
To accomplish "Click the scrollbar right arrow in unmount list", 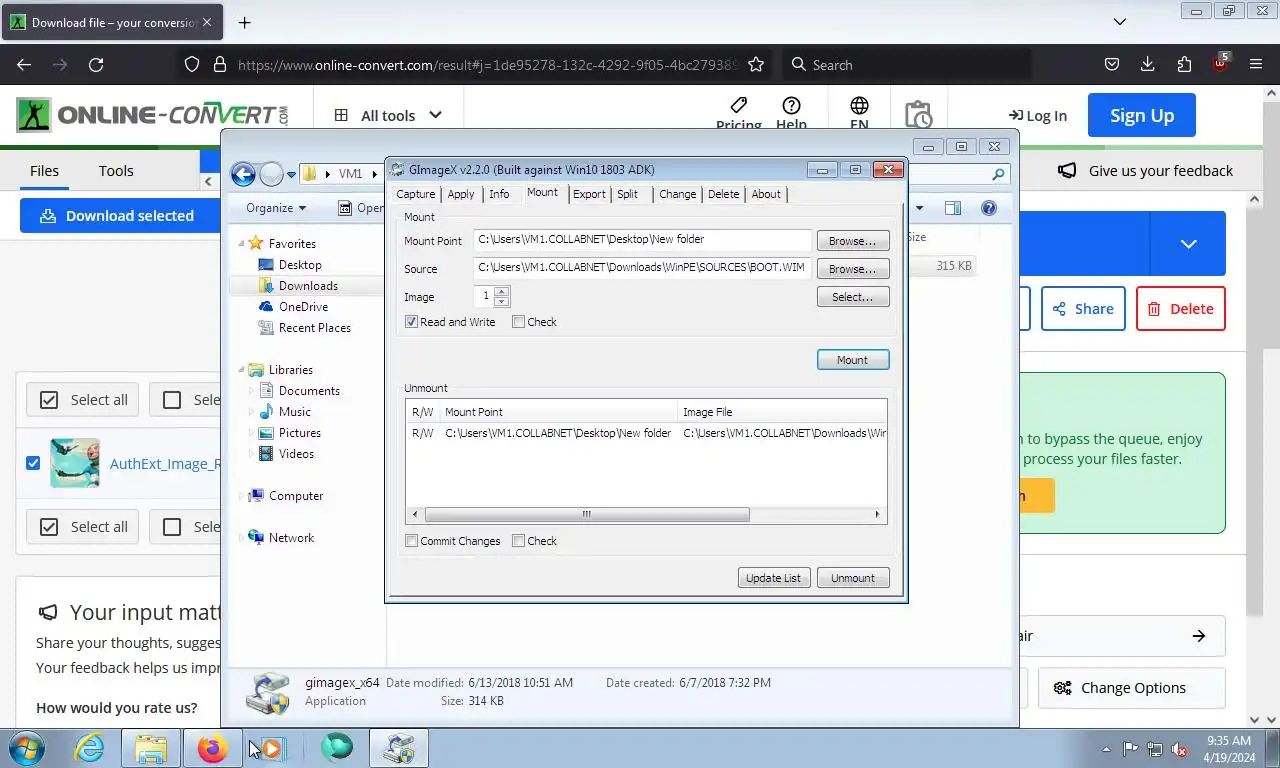I will tap(877, 515).
